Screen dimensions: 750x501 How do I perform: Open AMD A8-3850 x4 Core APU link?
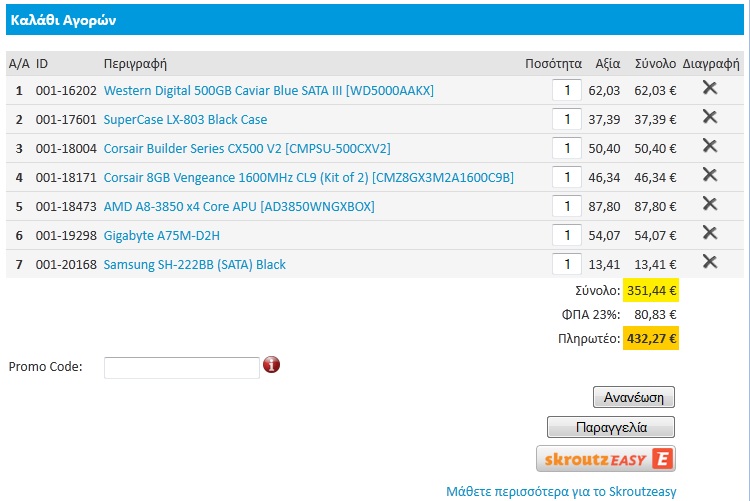coord(239,207)
